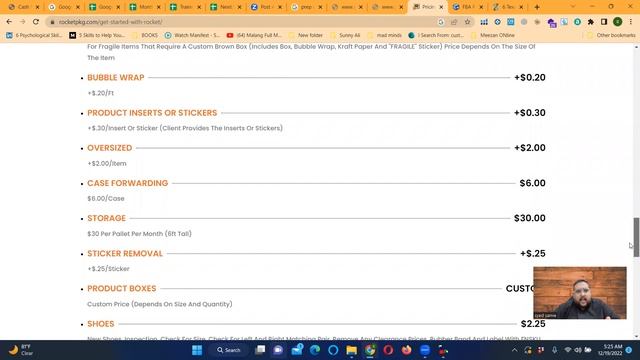
Task: Launch Firefox from taskbar
Action: click(407, 350)
